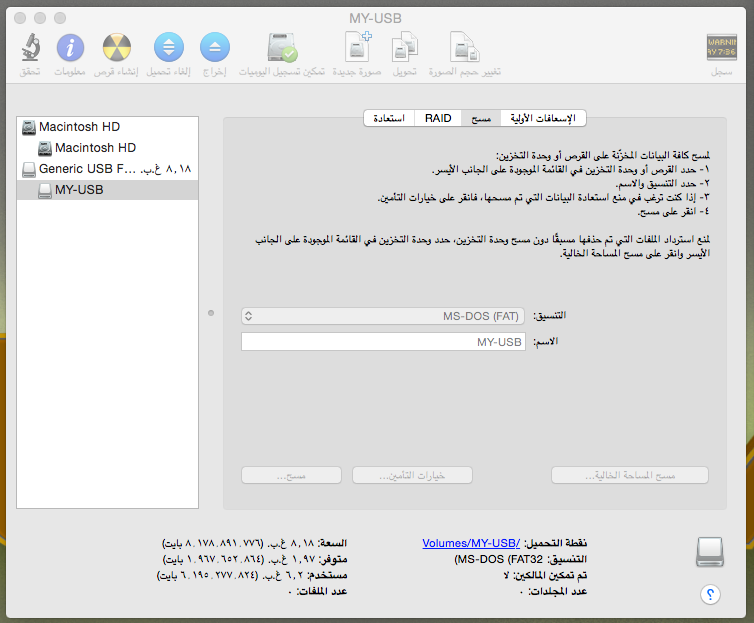Viewport: 754px width, 623px height.
Task: Click the Erase... button (مسح...)
Action: click(291, 475)
